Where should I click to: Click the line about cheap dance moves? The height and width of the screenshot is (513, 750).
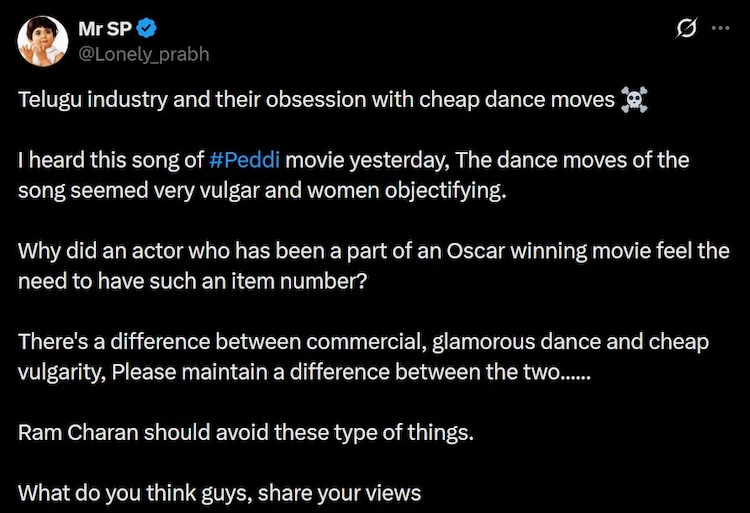click(316, 100)
